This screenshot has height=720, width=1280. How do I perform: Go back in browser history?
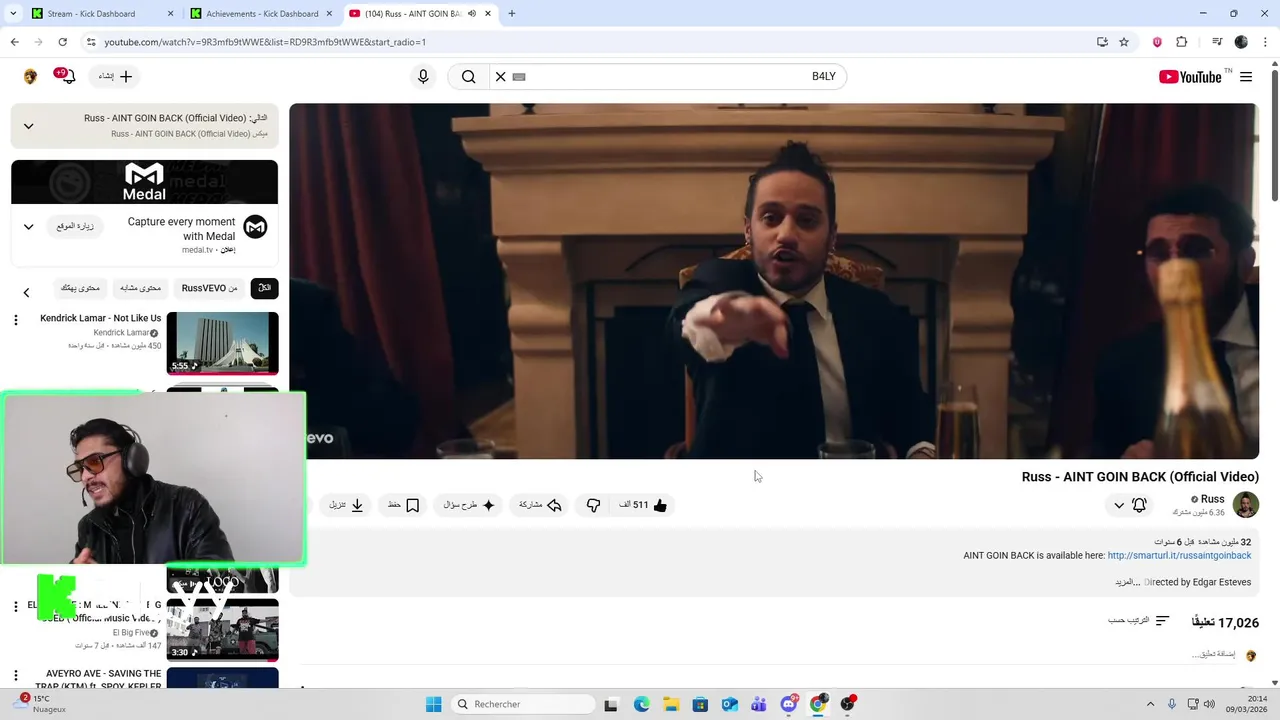[x=14, y=42]
